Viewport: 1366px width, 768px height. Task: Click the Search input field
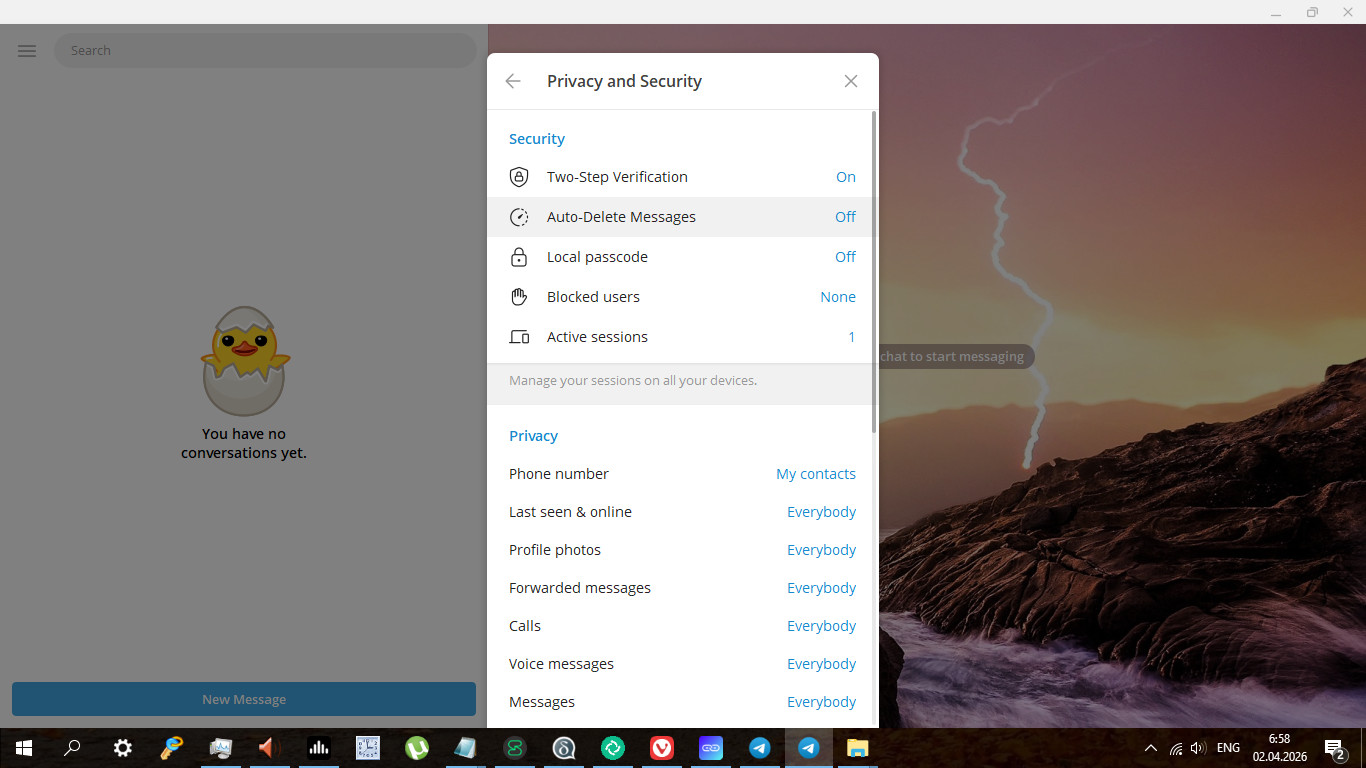pos(265,51)
